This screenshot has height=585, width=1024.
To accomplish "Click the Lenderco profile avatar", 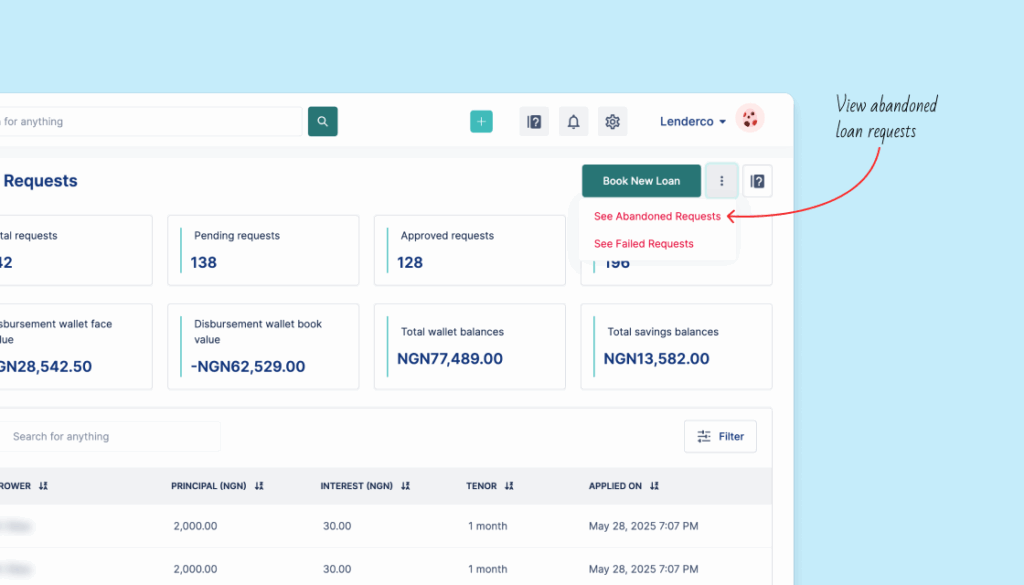I will tap(750, 119).
